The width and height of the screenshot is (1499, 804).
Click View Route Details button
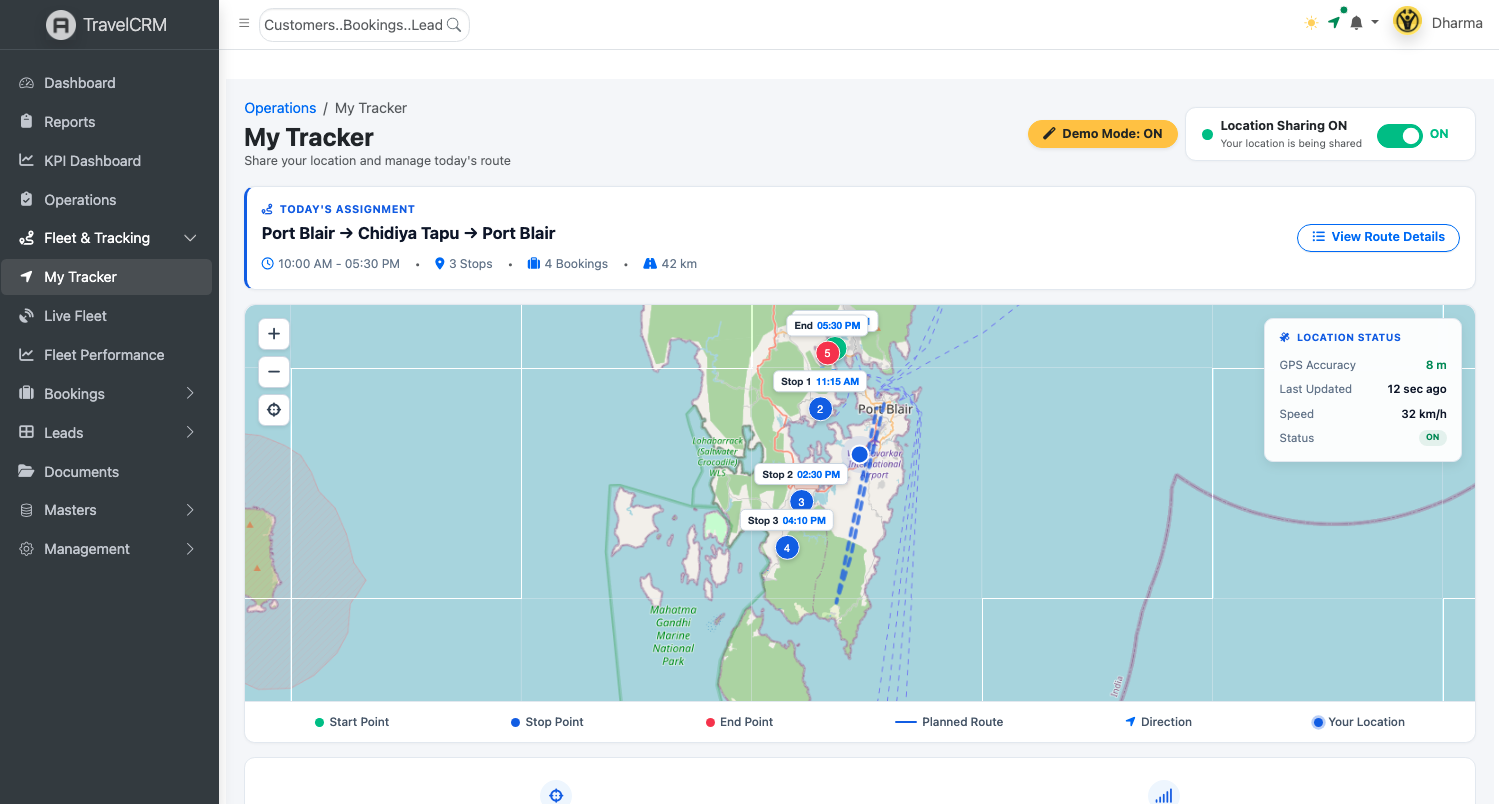click(x=1378, y=237)
